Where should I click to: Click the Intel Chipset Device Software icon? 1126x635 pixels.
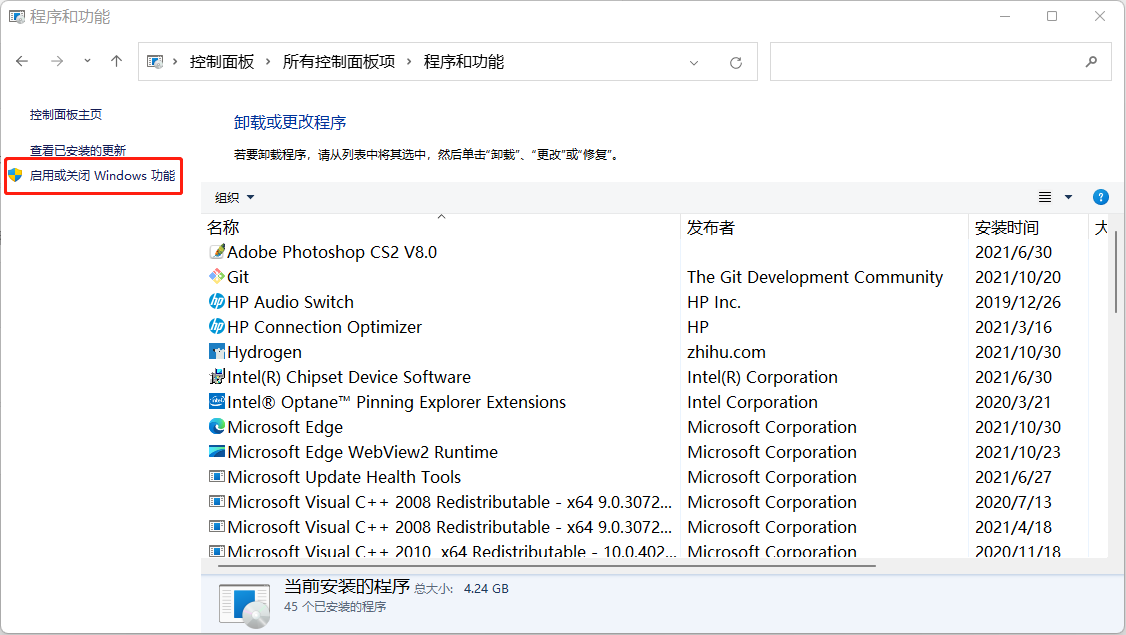click(x=217, y=377)
